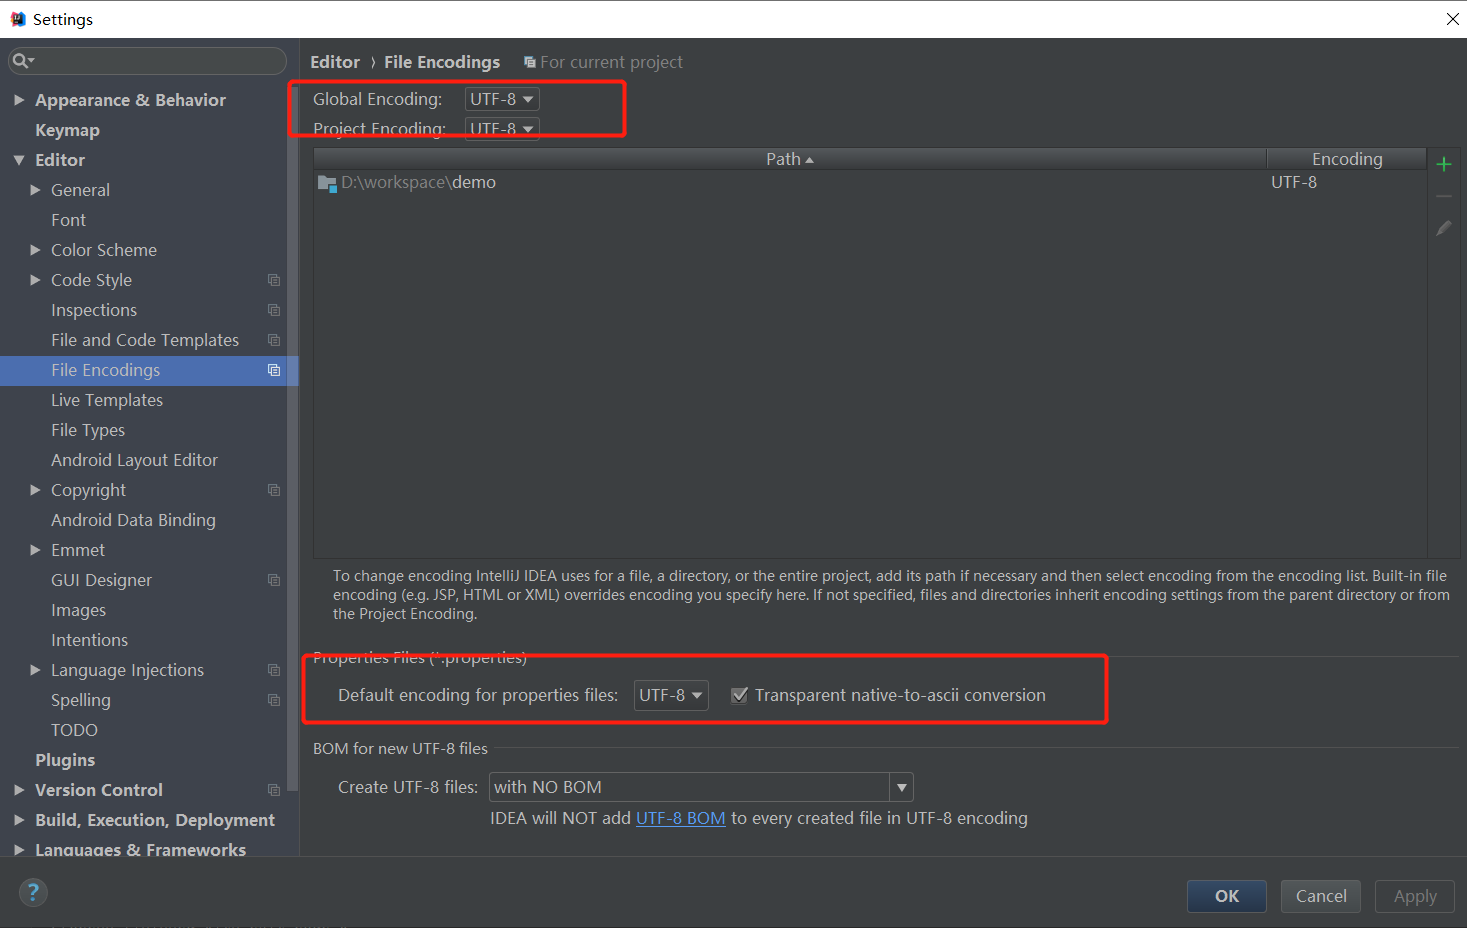Image resolution: width=1467 pixels, height=928 pixels.
Task: Click the reset icon next to Copyright
Action: coord(273,490)
